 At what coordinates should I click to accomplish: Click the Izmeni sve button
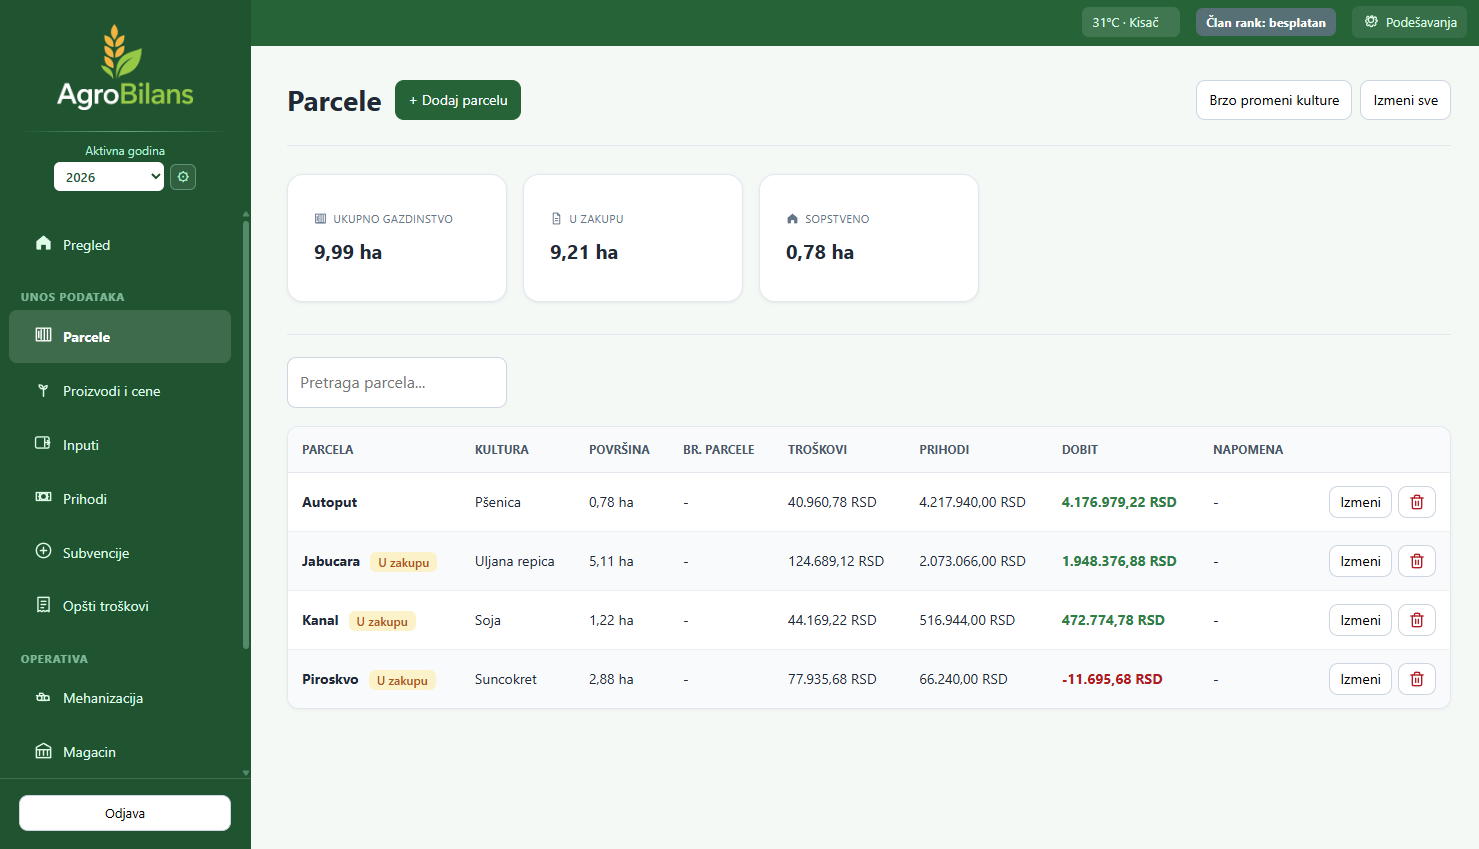click(1405, 100)
